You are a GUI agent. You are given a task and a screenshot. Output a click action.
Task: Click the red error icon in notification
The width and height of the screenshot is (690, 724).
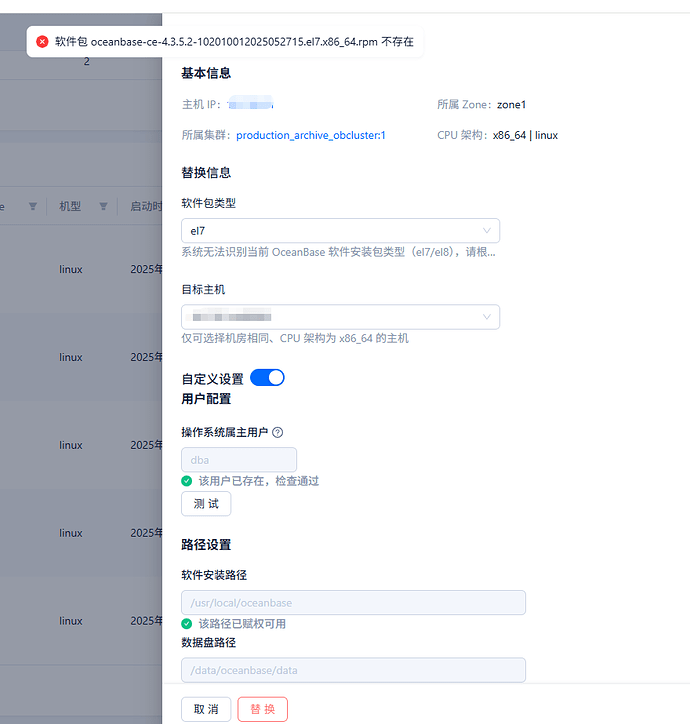point(42,42)
